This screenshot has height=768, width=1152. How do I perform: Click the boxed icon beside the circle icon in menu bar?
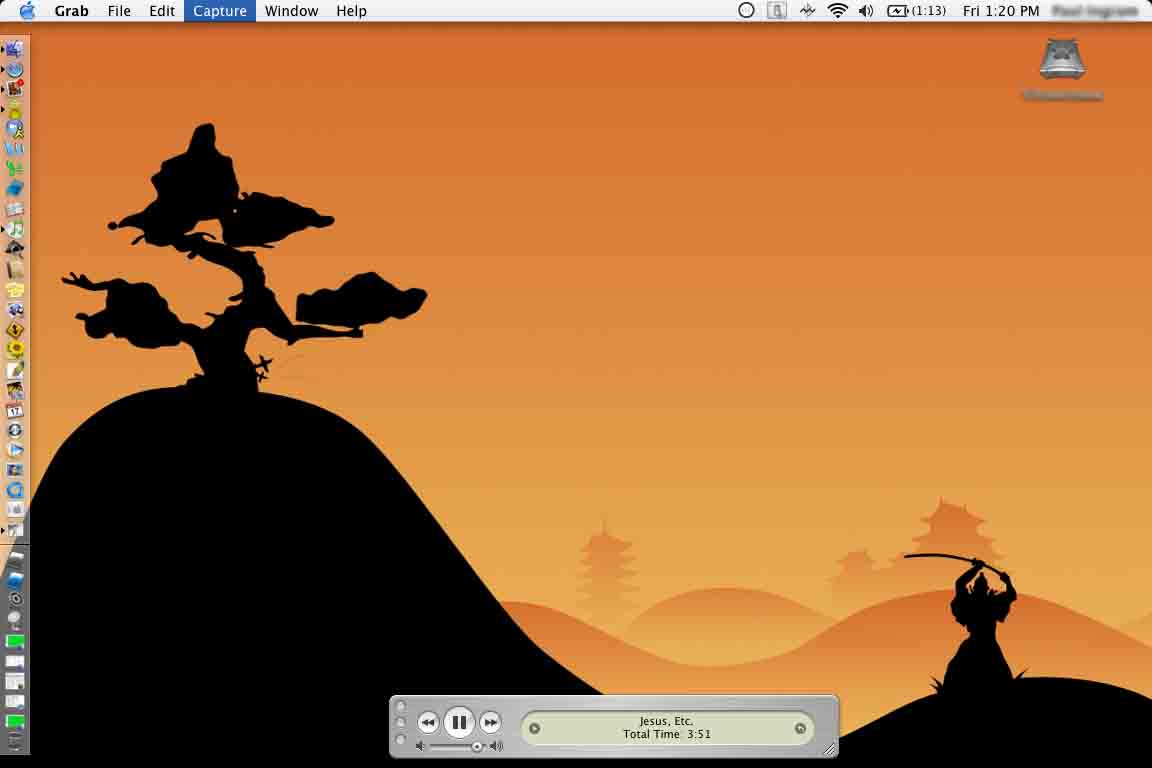(777, 10)
